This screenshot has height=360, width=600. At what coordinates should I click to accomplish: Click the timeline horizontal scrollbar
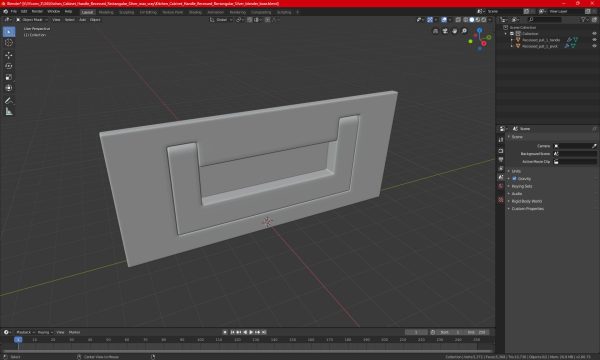point(247,351)
